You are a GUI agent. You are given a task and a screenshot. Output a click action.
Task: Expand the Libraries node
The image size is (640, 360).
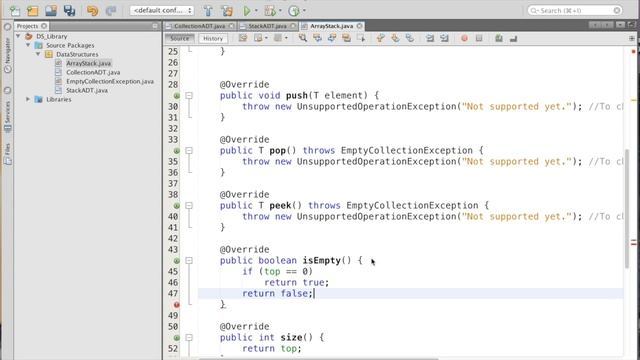(28, 99)
